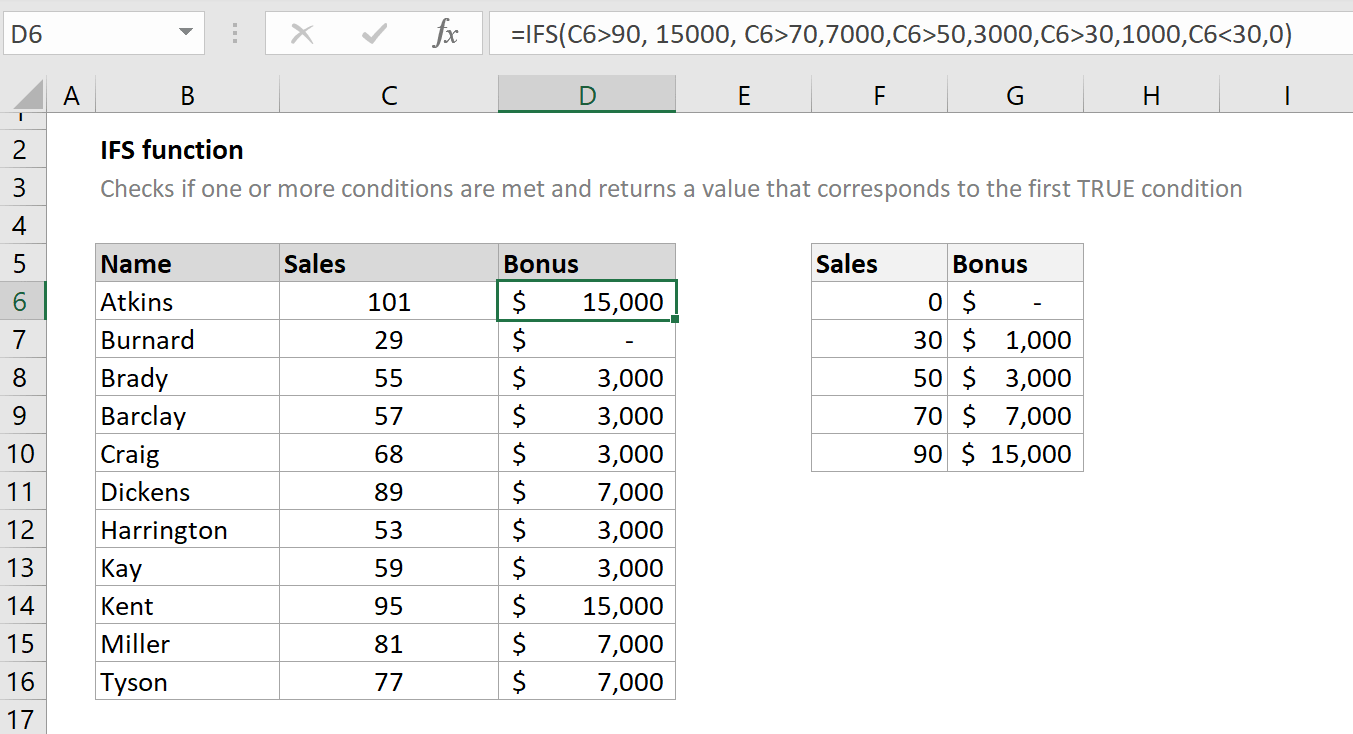Select row 6 header
This screenshot has height=734, width=1353.
tap(23, 302)
